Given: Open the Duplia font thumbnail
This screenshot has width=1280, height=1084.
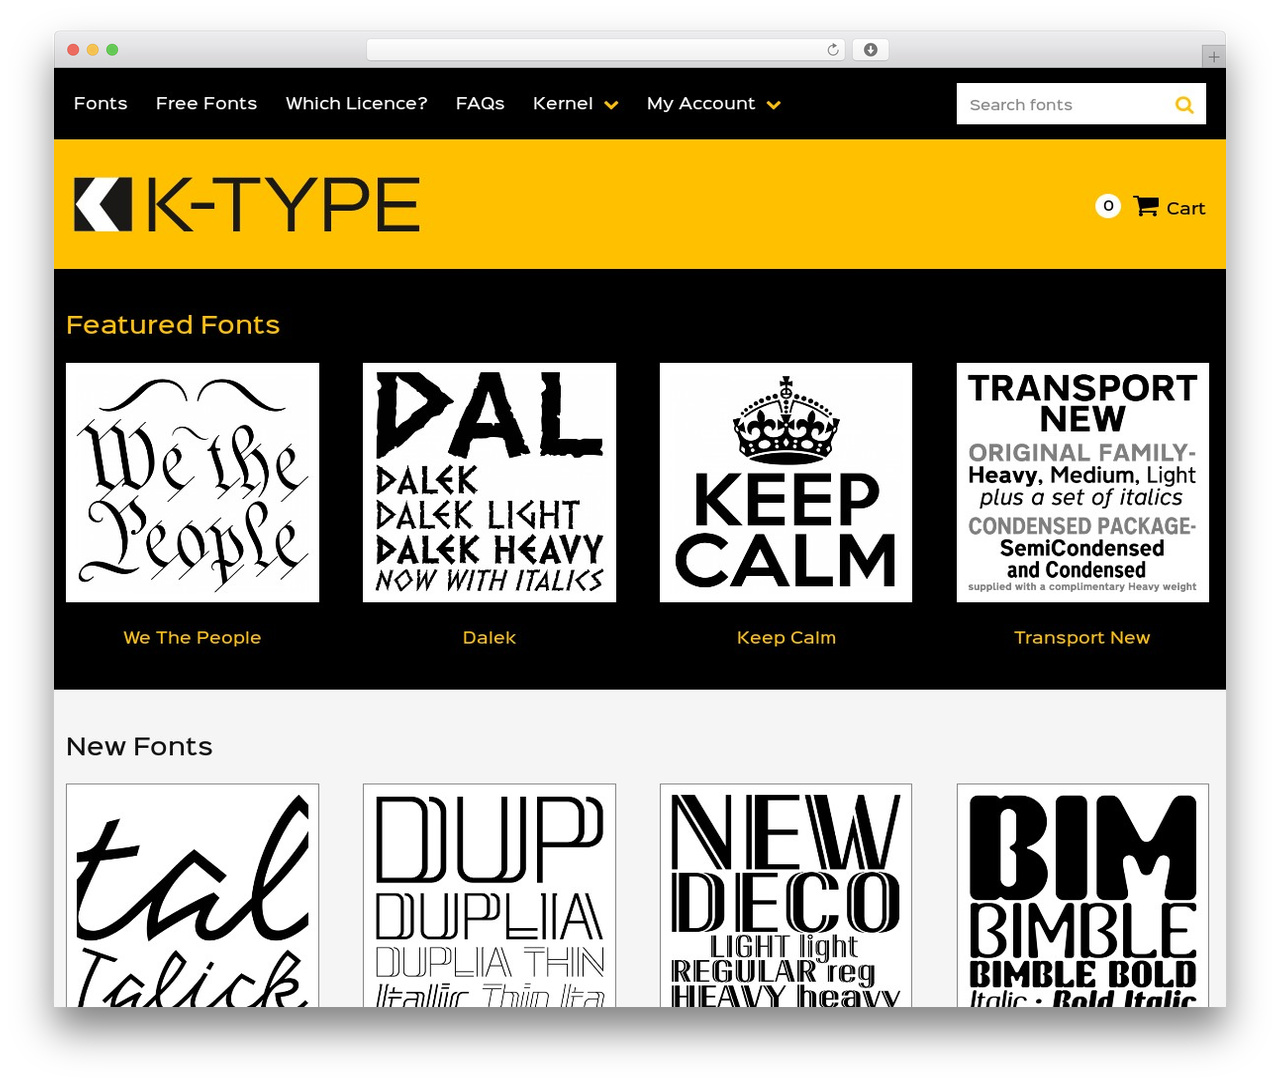Looking at the screenshot, I should [489, 895].
